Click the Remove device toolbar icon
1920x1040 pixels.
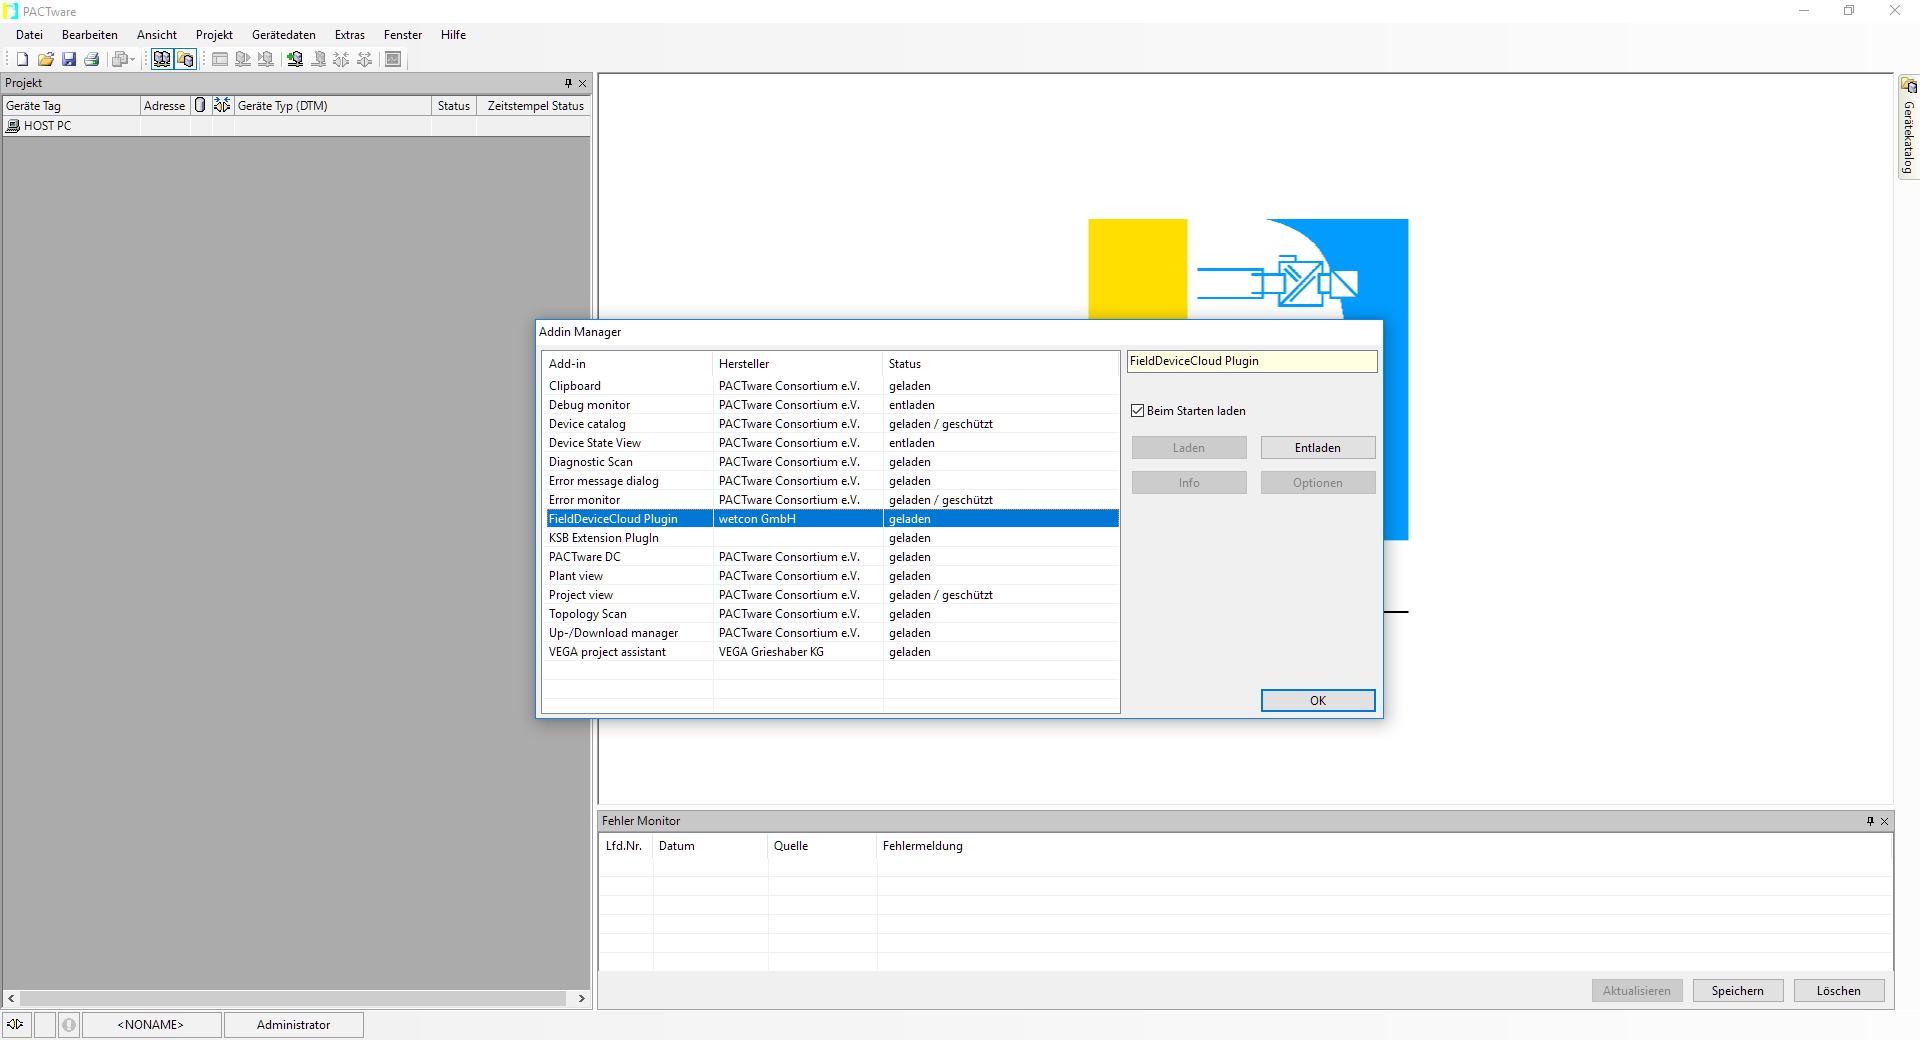tap(318, 59)
